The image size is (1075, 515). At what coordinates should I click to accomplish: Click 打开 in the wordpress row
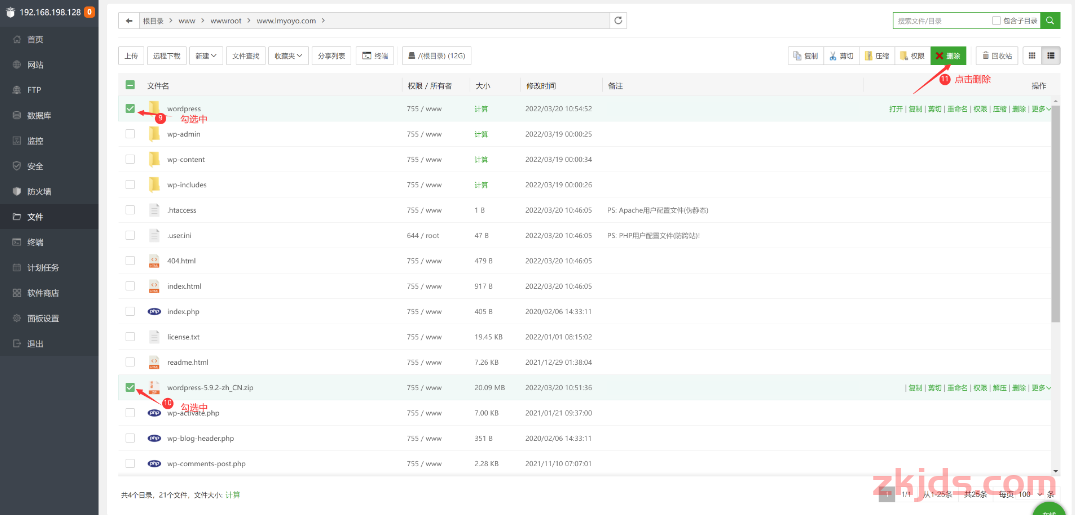click(x=895, y=108)
